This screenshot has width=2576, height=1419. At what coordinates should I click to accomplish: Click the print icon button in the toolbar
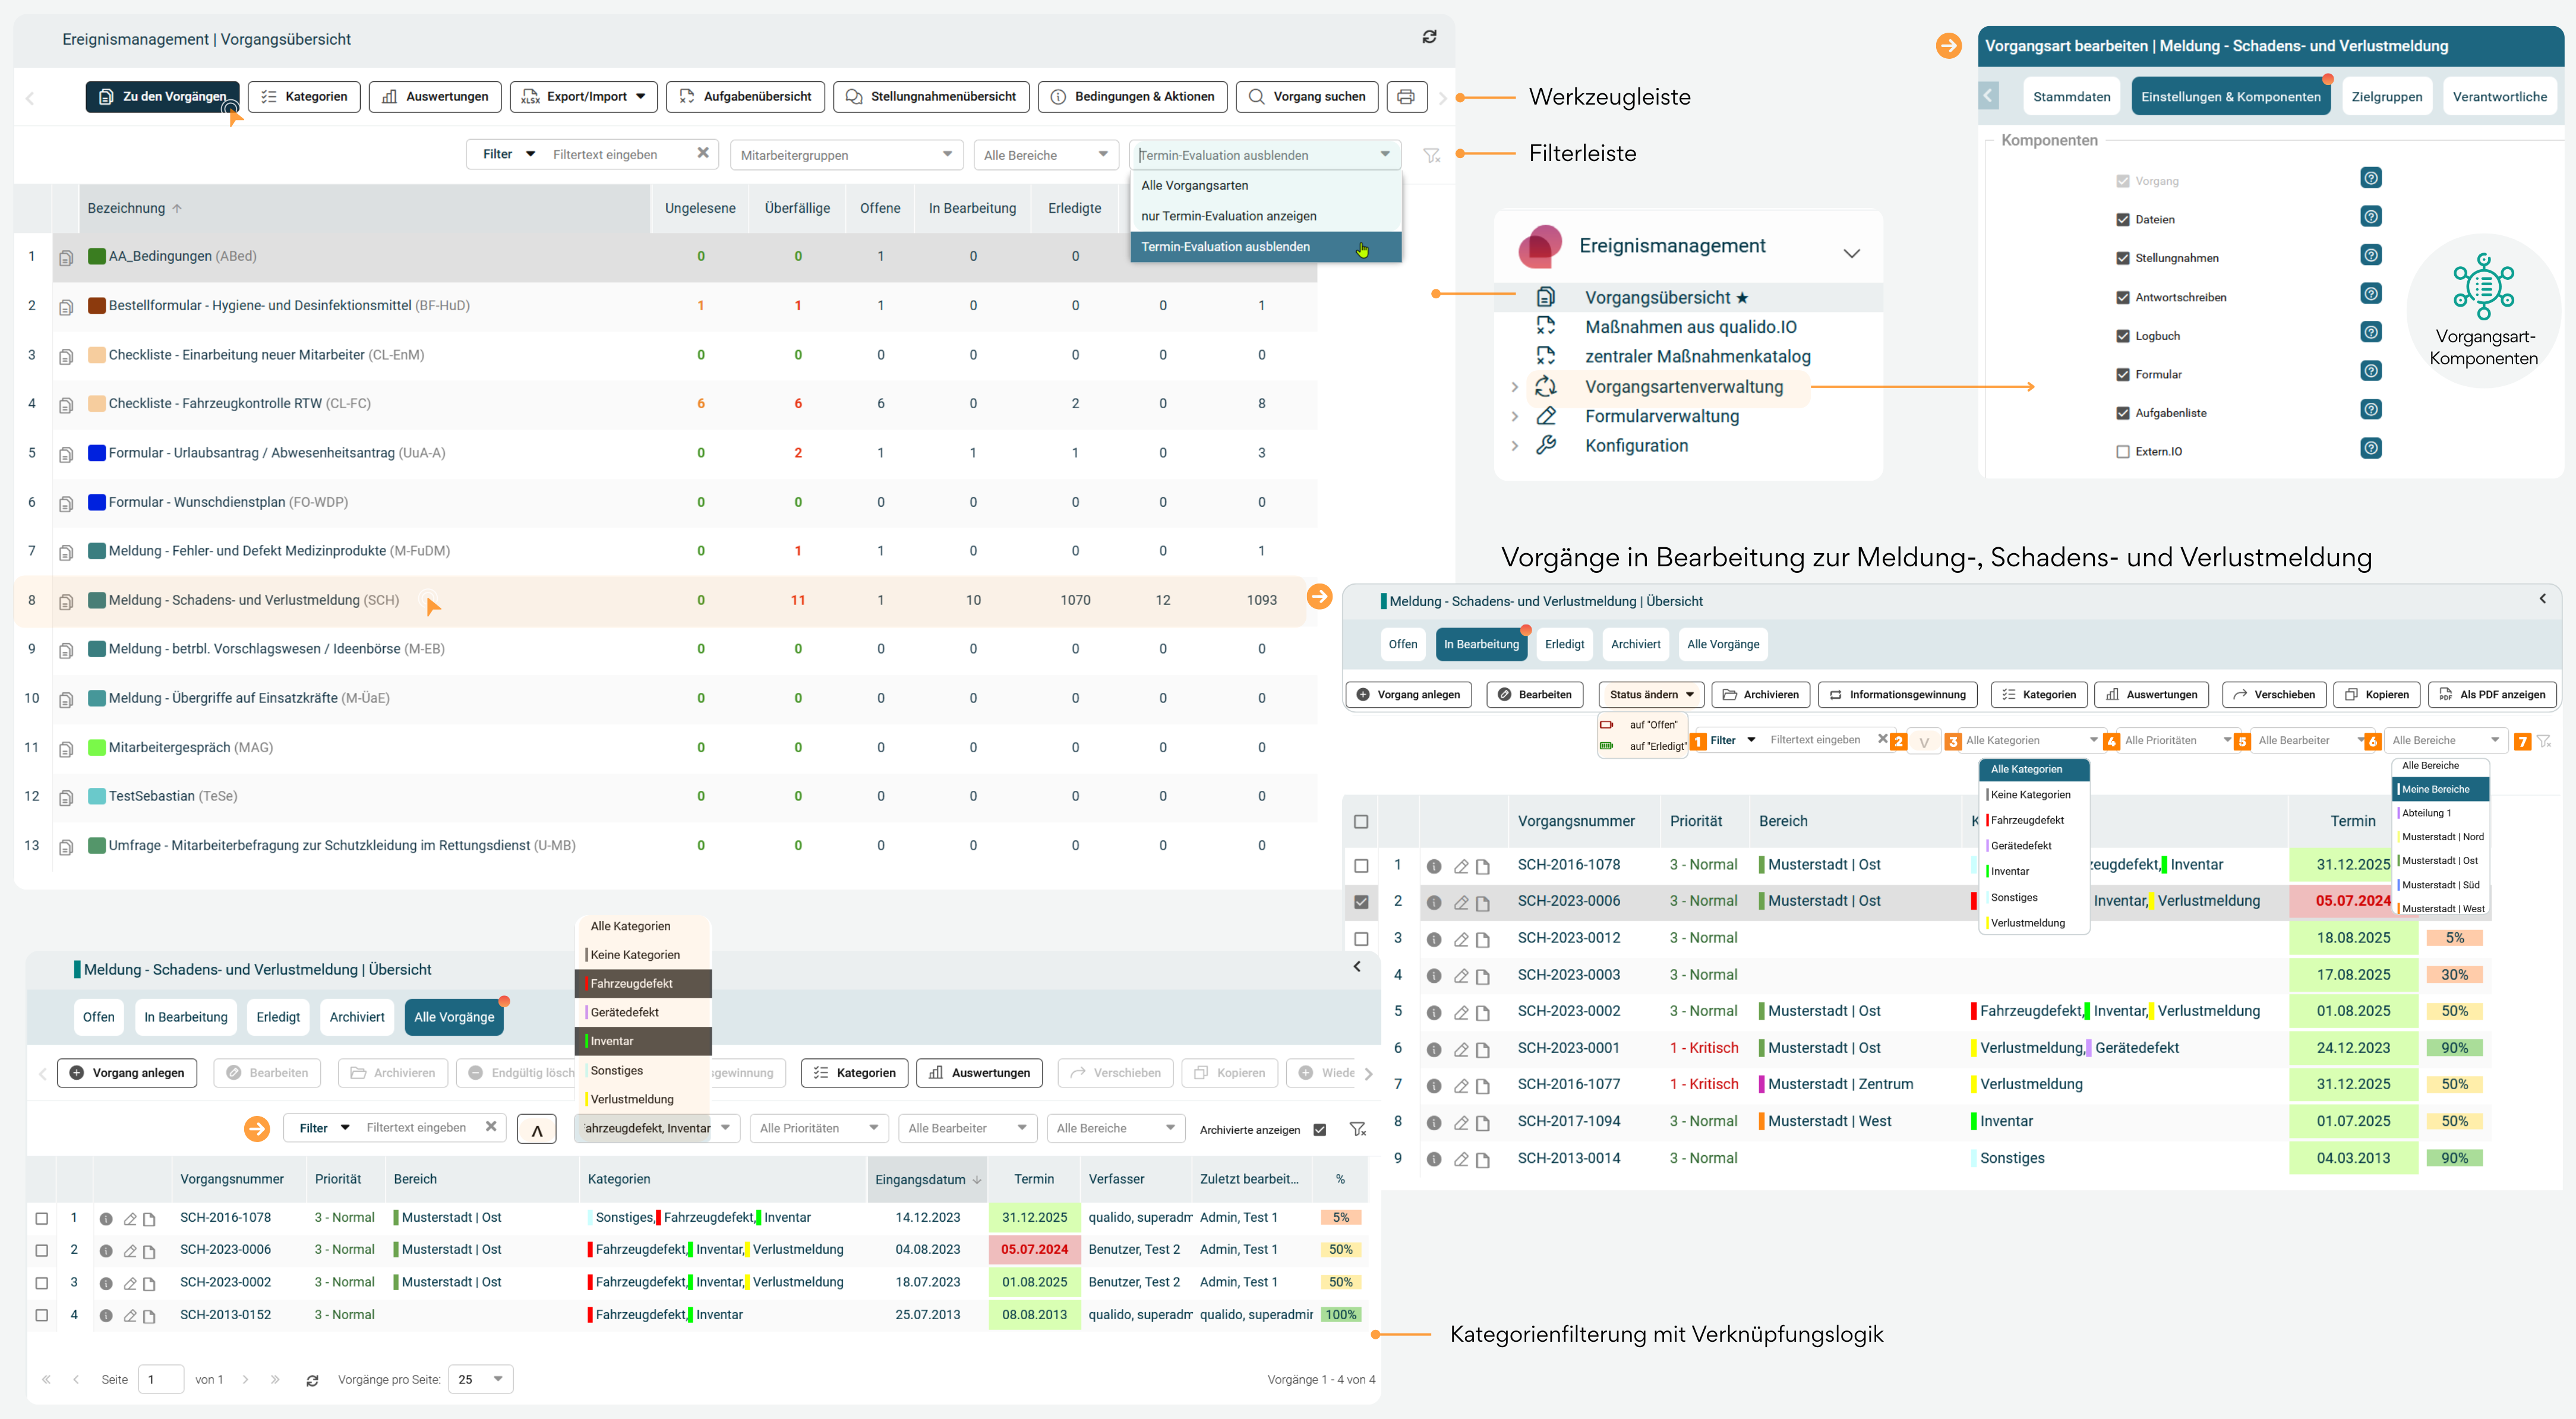(x=1405, y=97)
